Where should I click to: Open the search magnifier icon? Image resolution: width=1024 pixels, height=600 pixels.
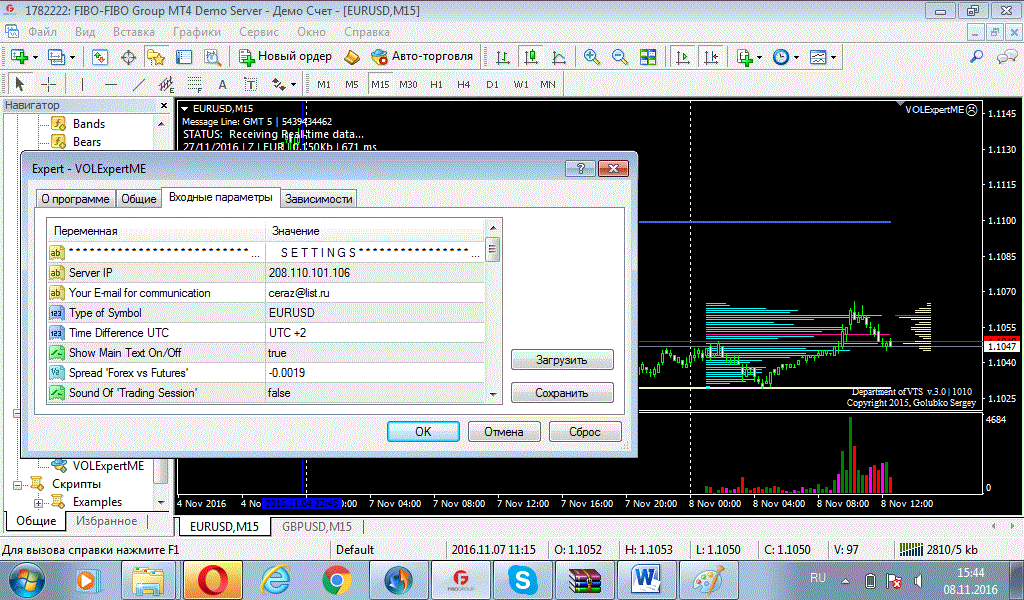[x=976, y=57]
